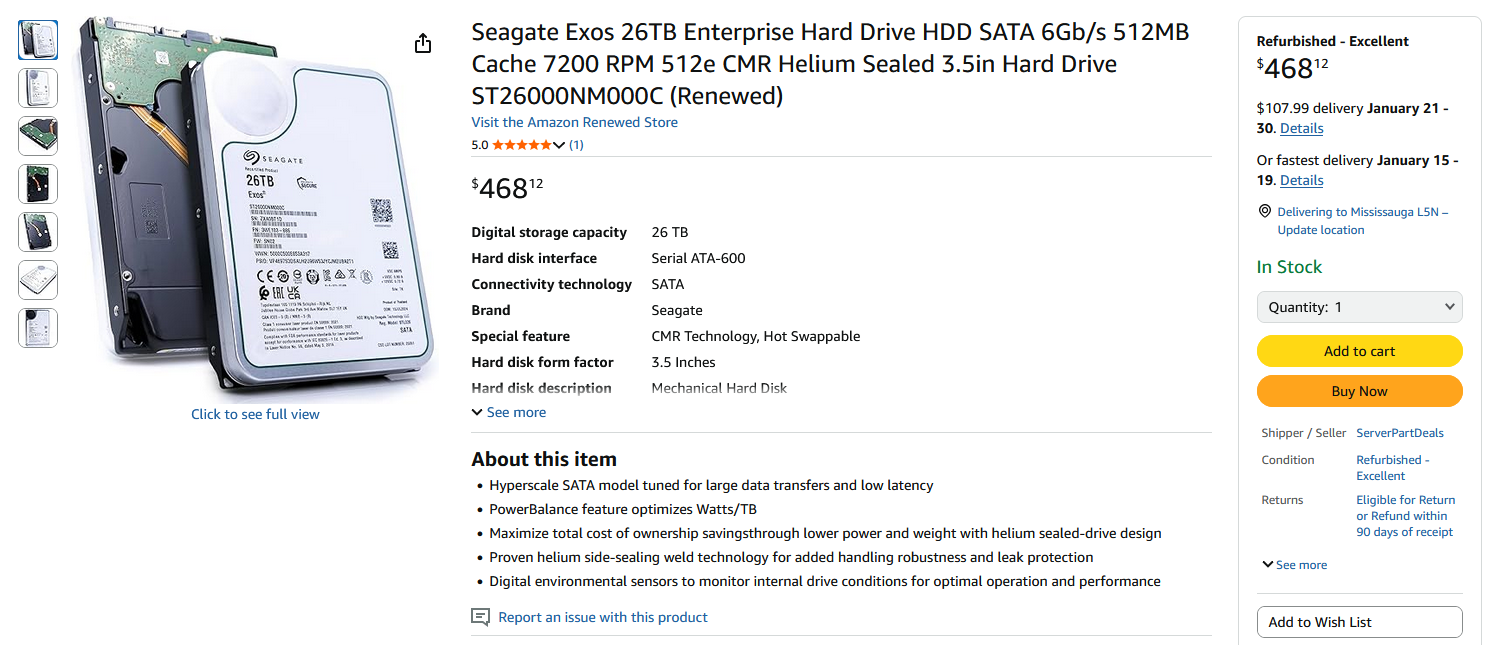Screen dimensions: 1486x645
Task: Select the first product thumbnail
Action: [38, 40]
